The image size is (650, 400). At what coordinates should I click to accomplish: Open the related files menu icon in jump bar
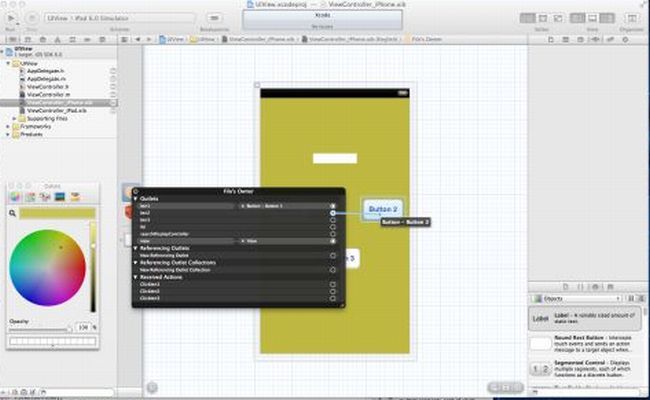click(124, 39)
